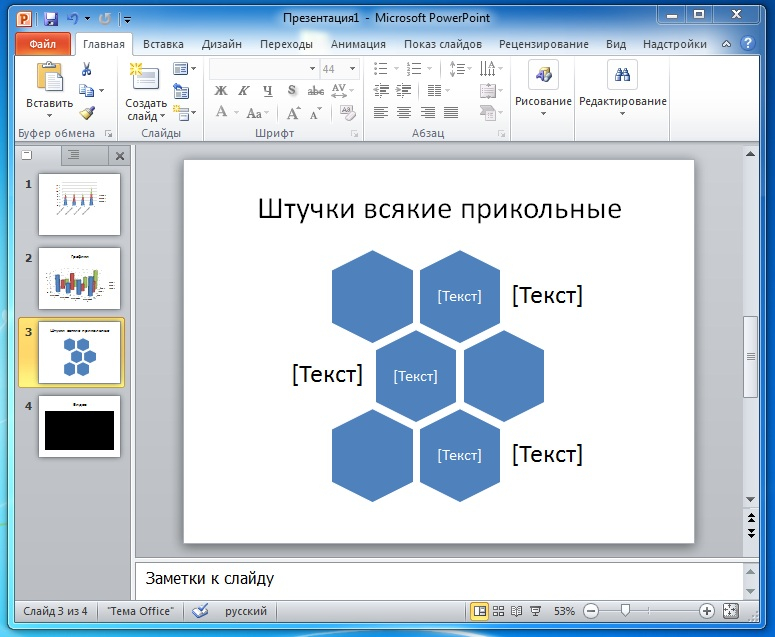Image resolution: width=775 pixels, height=637 pixels.
Task: Click fit slide to window icon
Action: pos(730,610)
